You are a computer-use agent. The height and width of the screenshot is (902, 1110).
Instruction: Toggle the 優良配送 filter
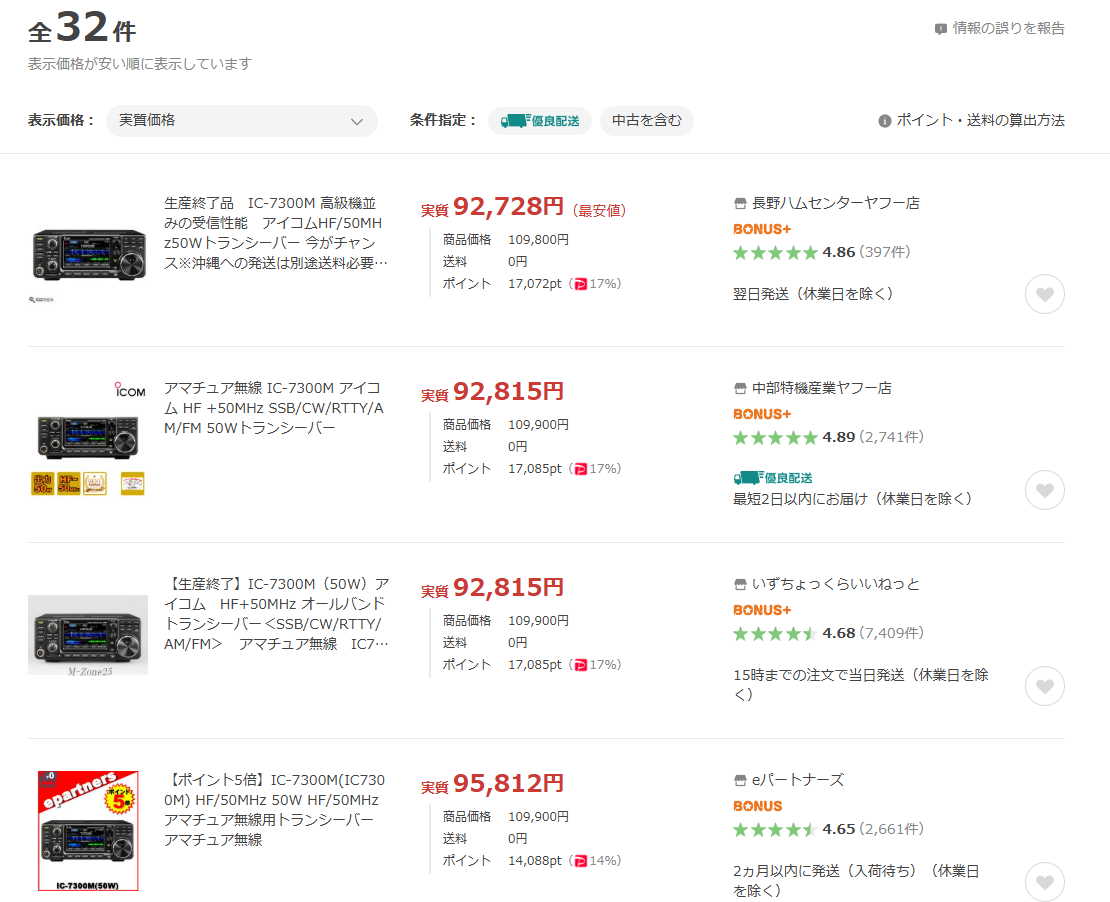click(540, 121)
